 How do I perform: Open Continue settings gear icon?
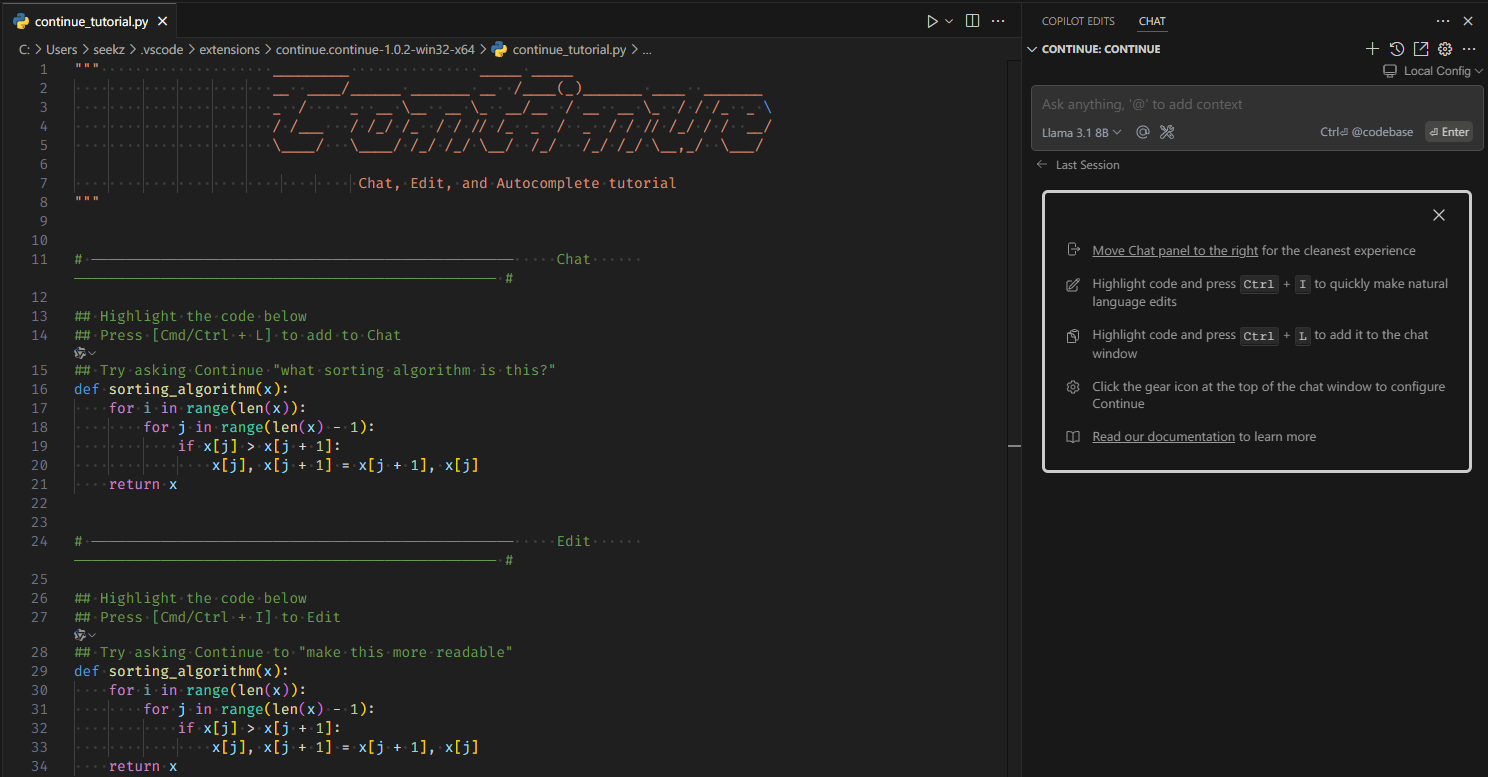click(x=1445, y=49)
